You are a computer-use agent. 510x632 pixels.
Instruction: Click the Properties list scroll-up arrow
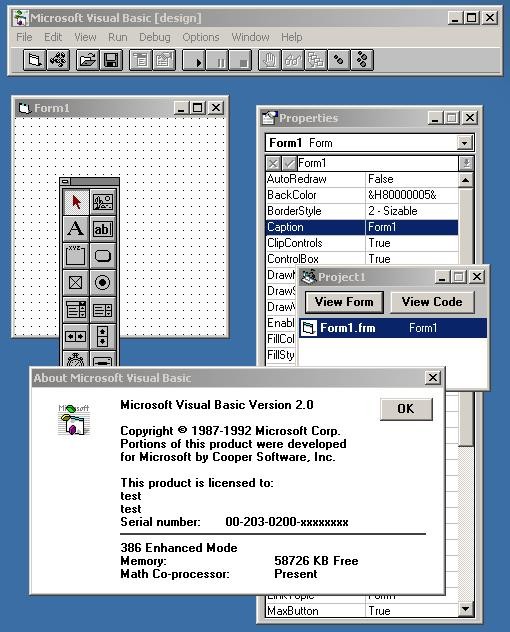coord(466,180)
